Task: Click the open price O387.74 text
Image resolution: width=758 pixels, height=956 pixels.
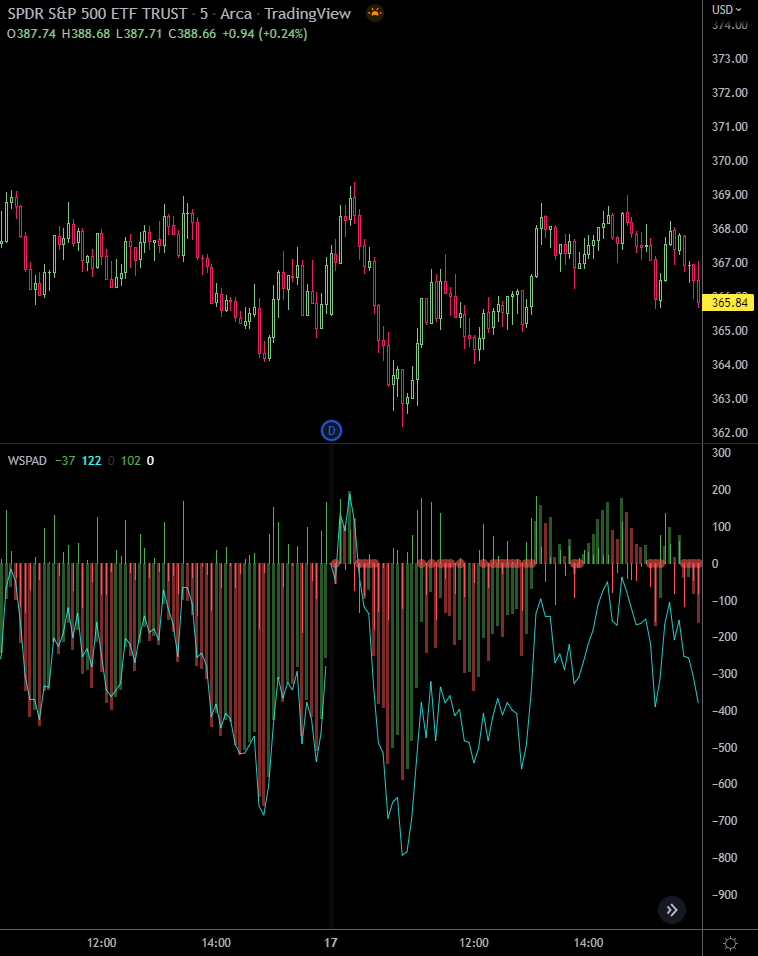Action: (31, 34)
